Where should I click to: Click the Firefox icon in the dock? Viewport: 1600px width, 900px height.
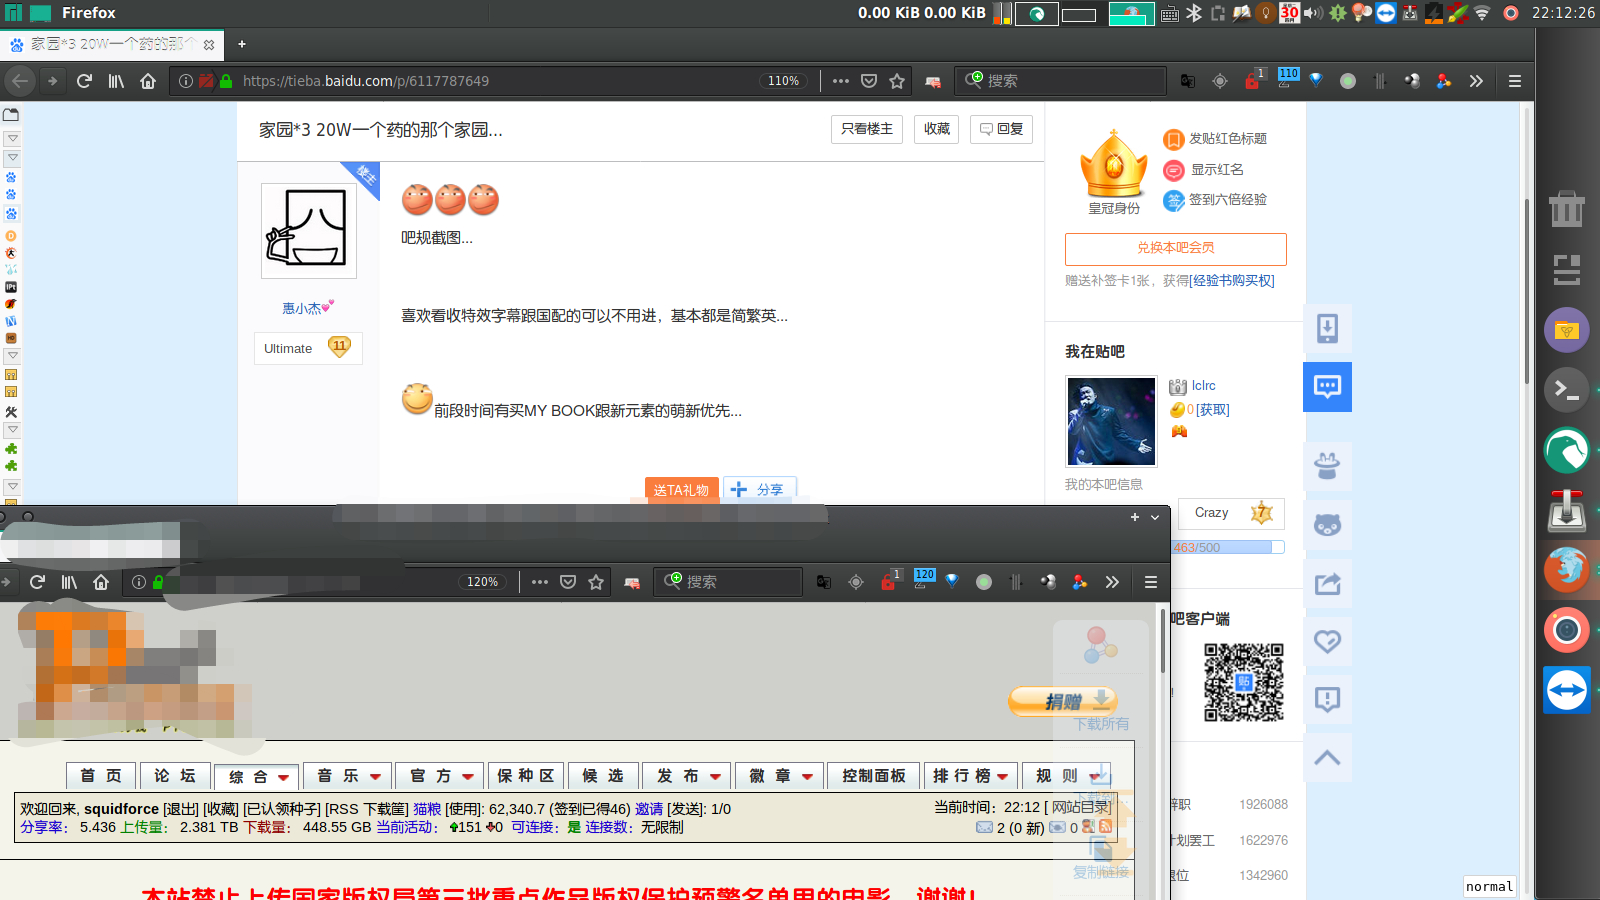coord(1567,570)
